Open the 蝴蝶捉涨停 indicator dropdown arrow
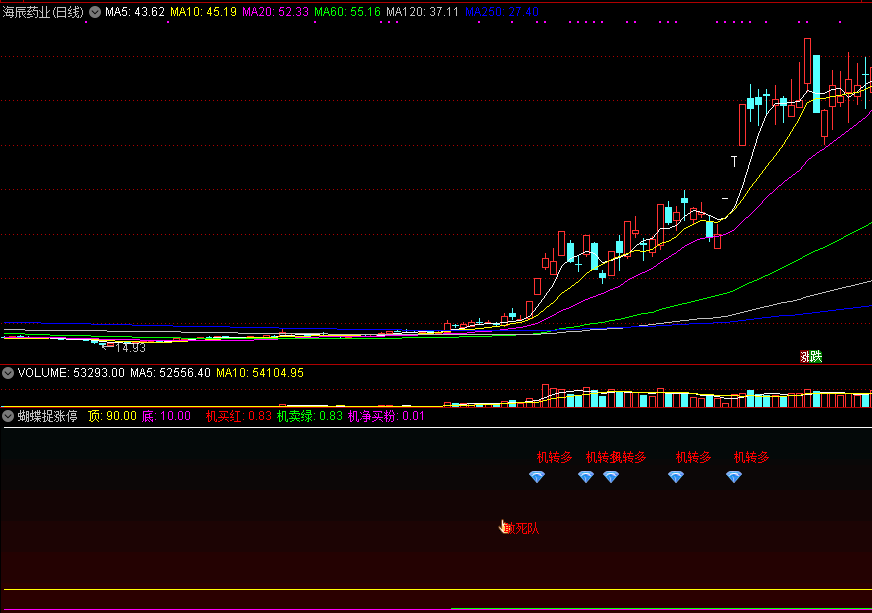872x613 pixels. tap(8, 416)
